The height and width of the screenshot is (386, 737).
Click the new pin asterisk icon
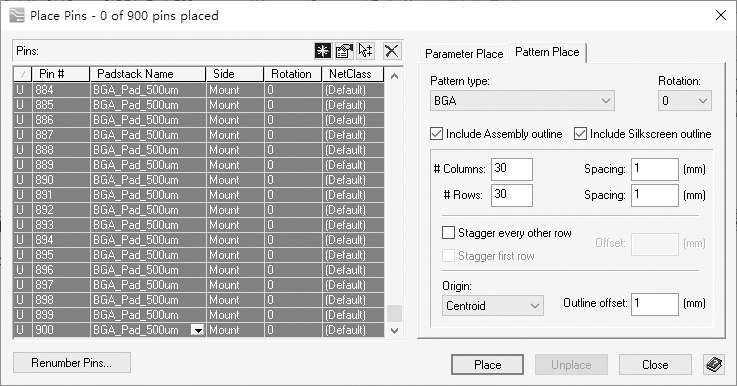coord(323,51)
